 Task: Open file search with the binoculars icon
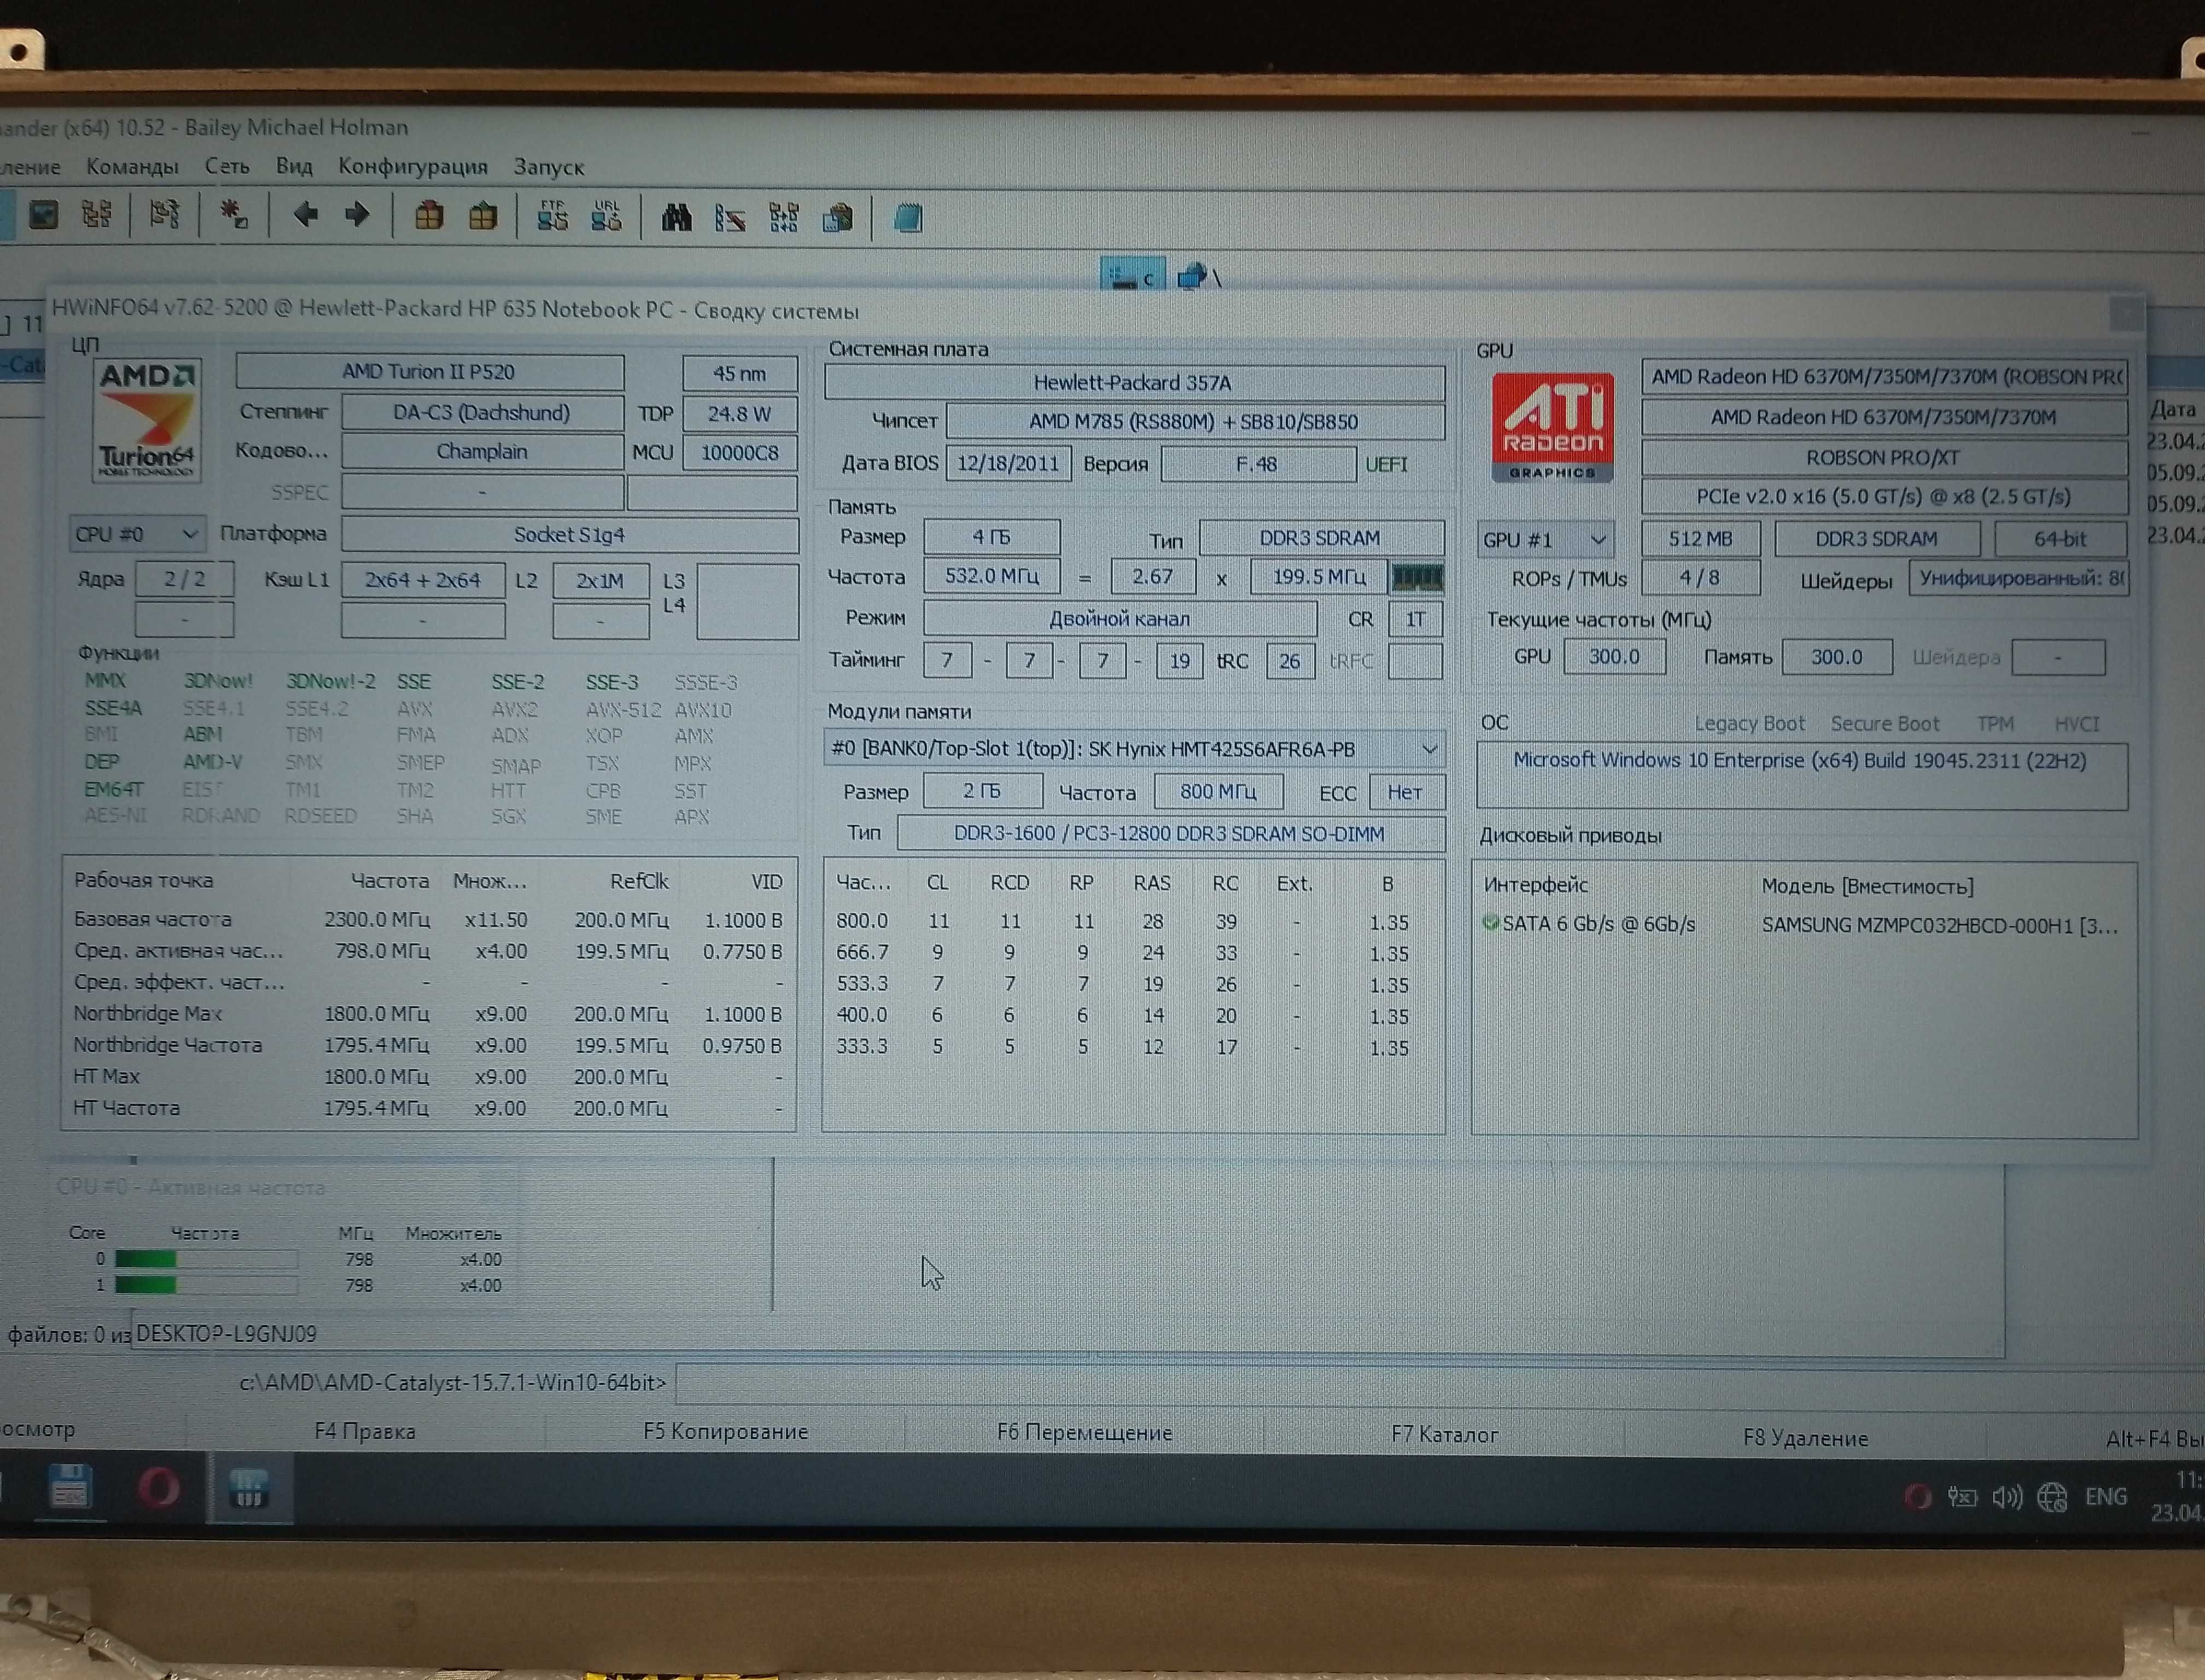[677, 217]
